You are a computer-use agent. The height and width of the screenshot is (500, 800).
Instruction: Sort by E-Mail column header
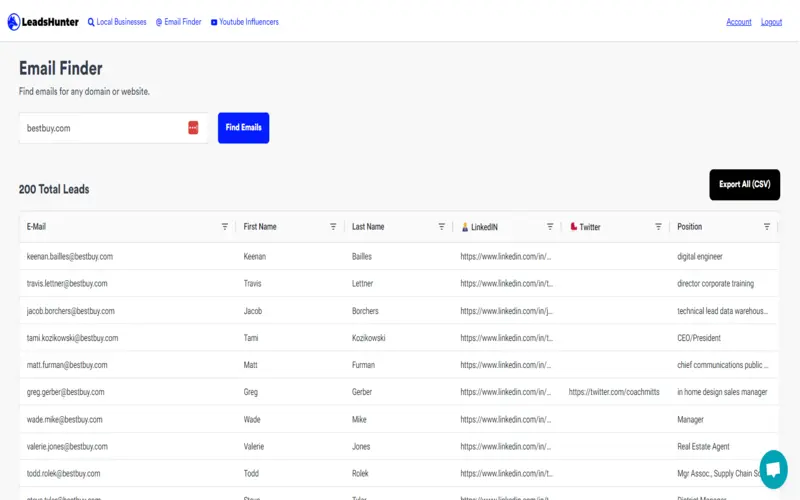[36, 227]
